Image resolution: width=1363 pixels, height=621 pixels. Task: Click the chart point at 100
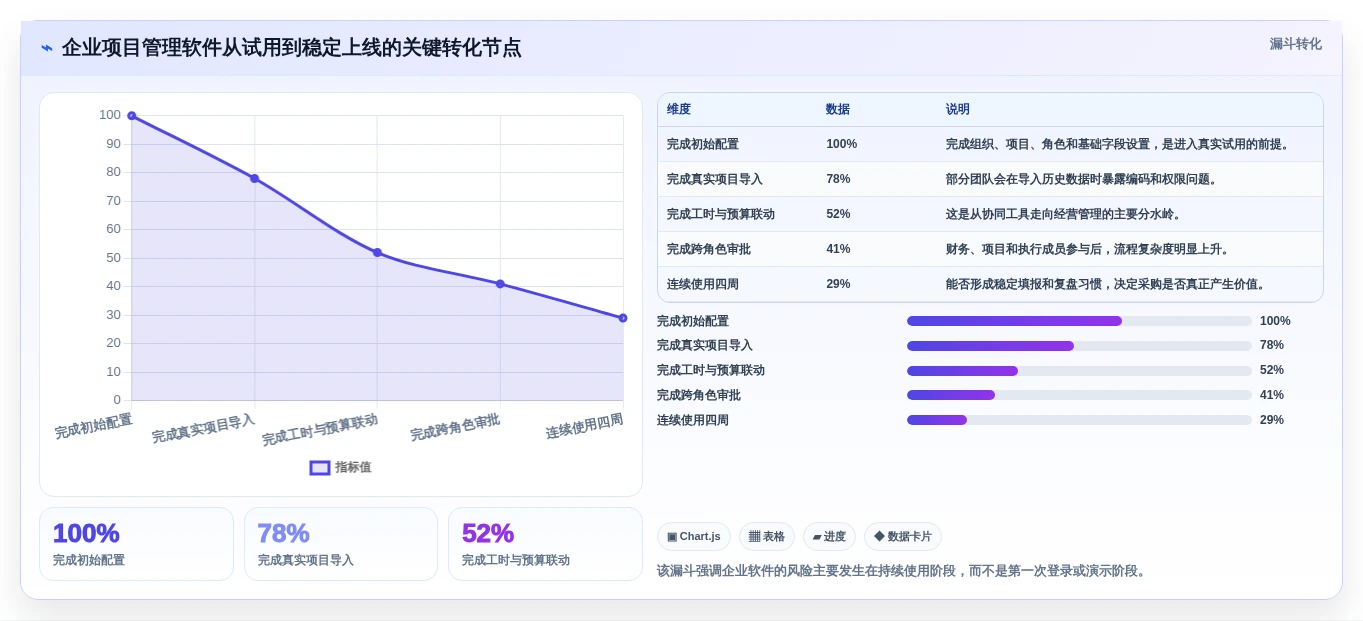point(131,116)
